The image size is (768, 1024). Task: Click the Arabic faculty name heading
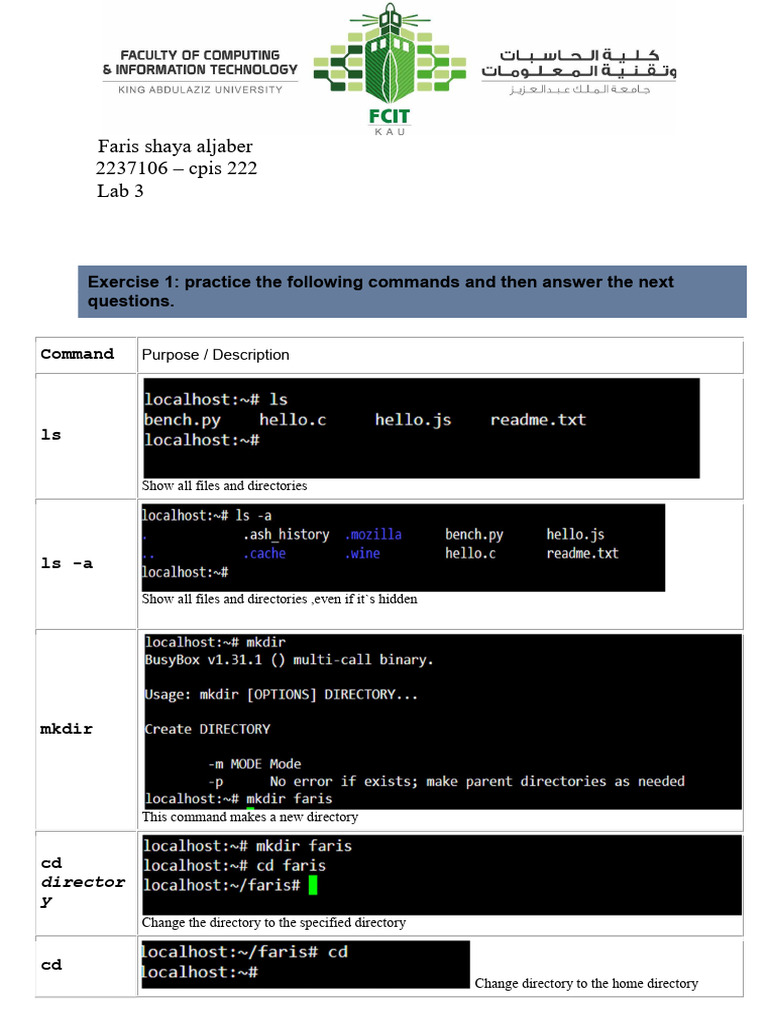coord(579,63)
